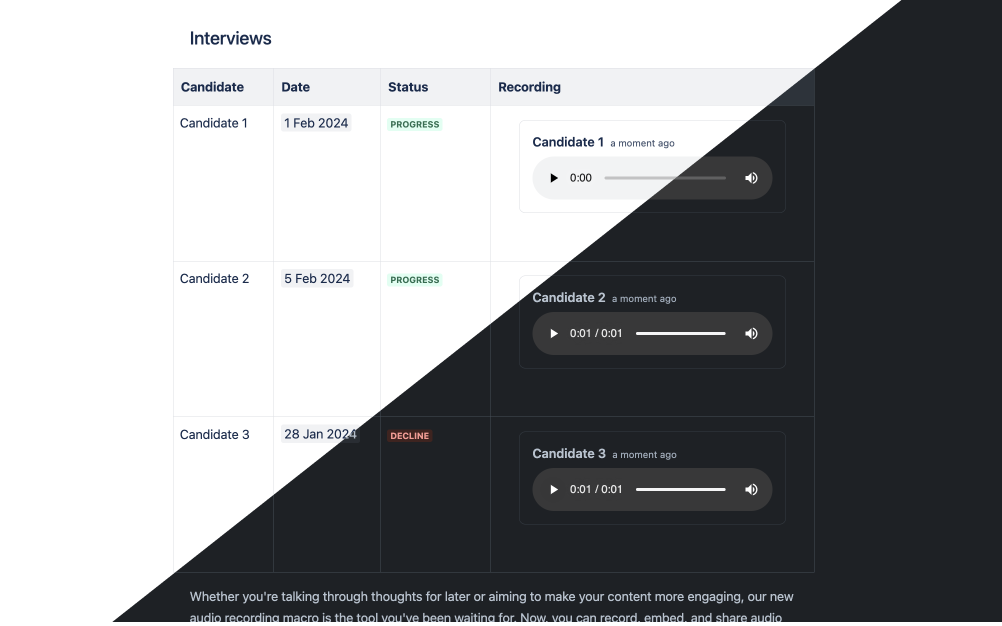Click Candidate 1 recording 'a moment ago' timestamp
Image resolution: width=1002 pixels, height=626 pixels.
click(x=642, y=143)
